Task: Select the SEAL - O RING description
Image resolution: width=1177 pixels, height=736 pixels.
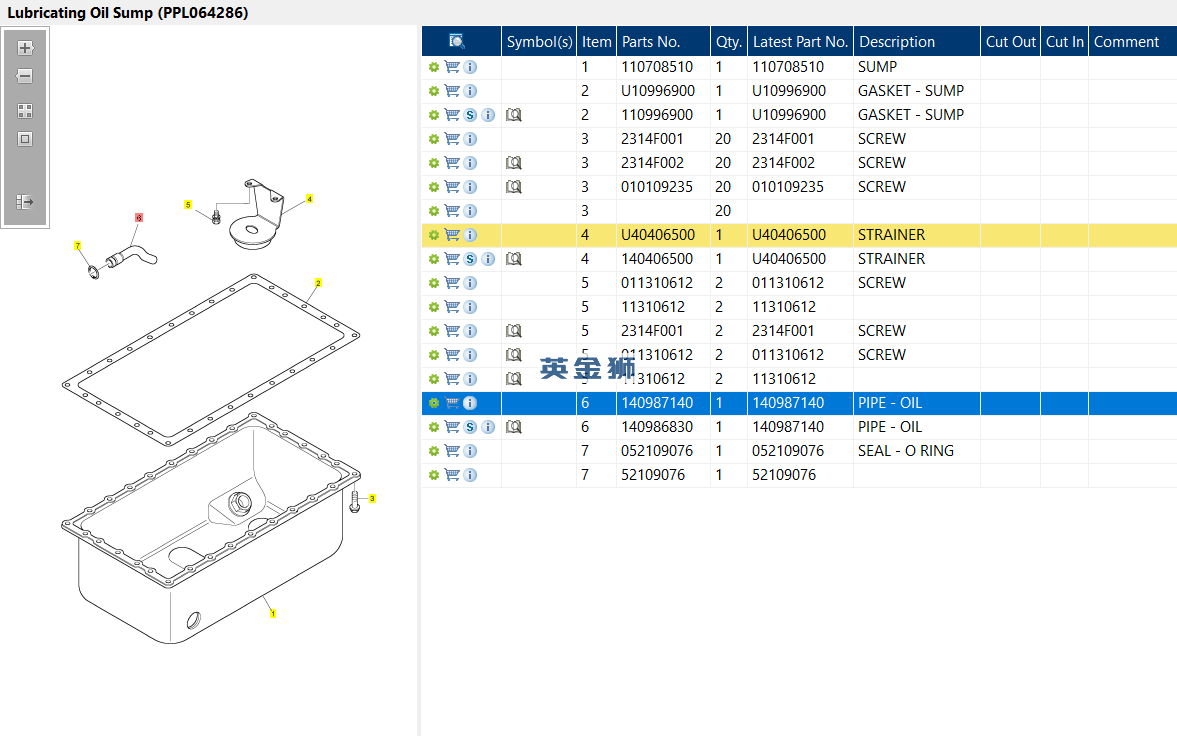Action: [906, 451]
